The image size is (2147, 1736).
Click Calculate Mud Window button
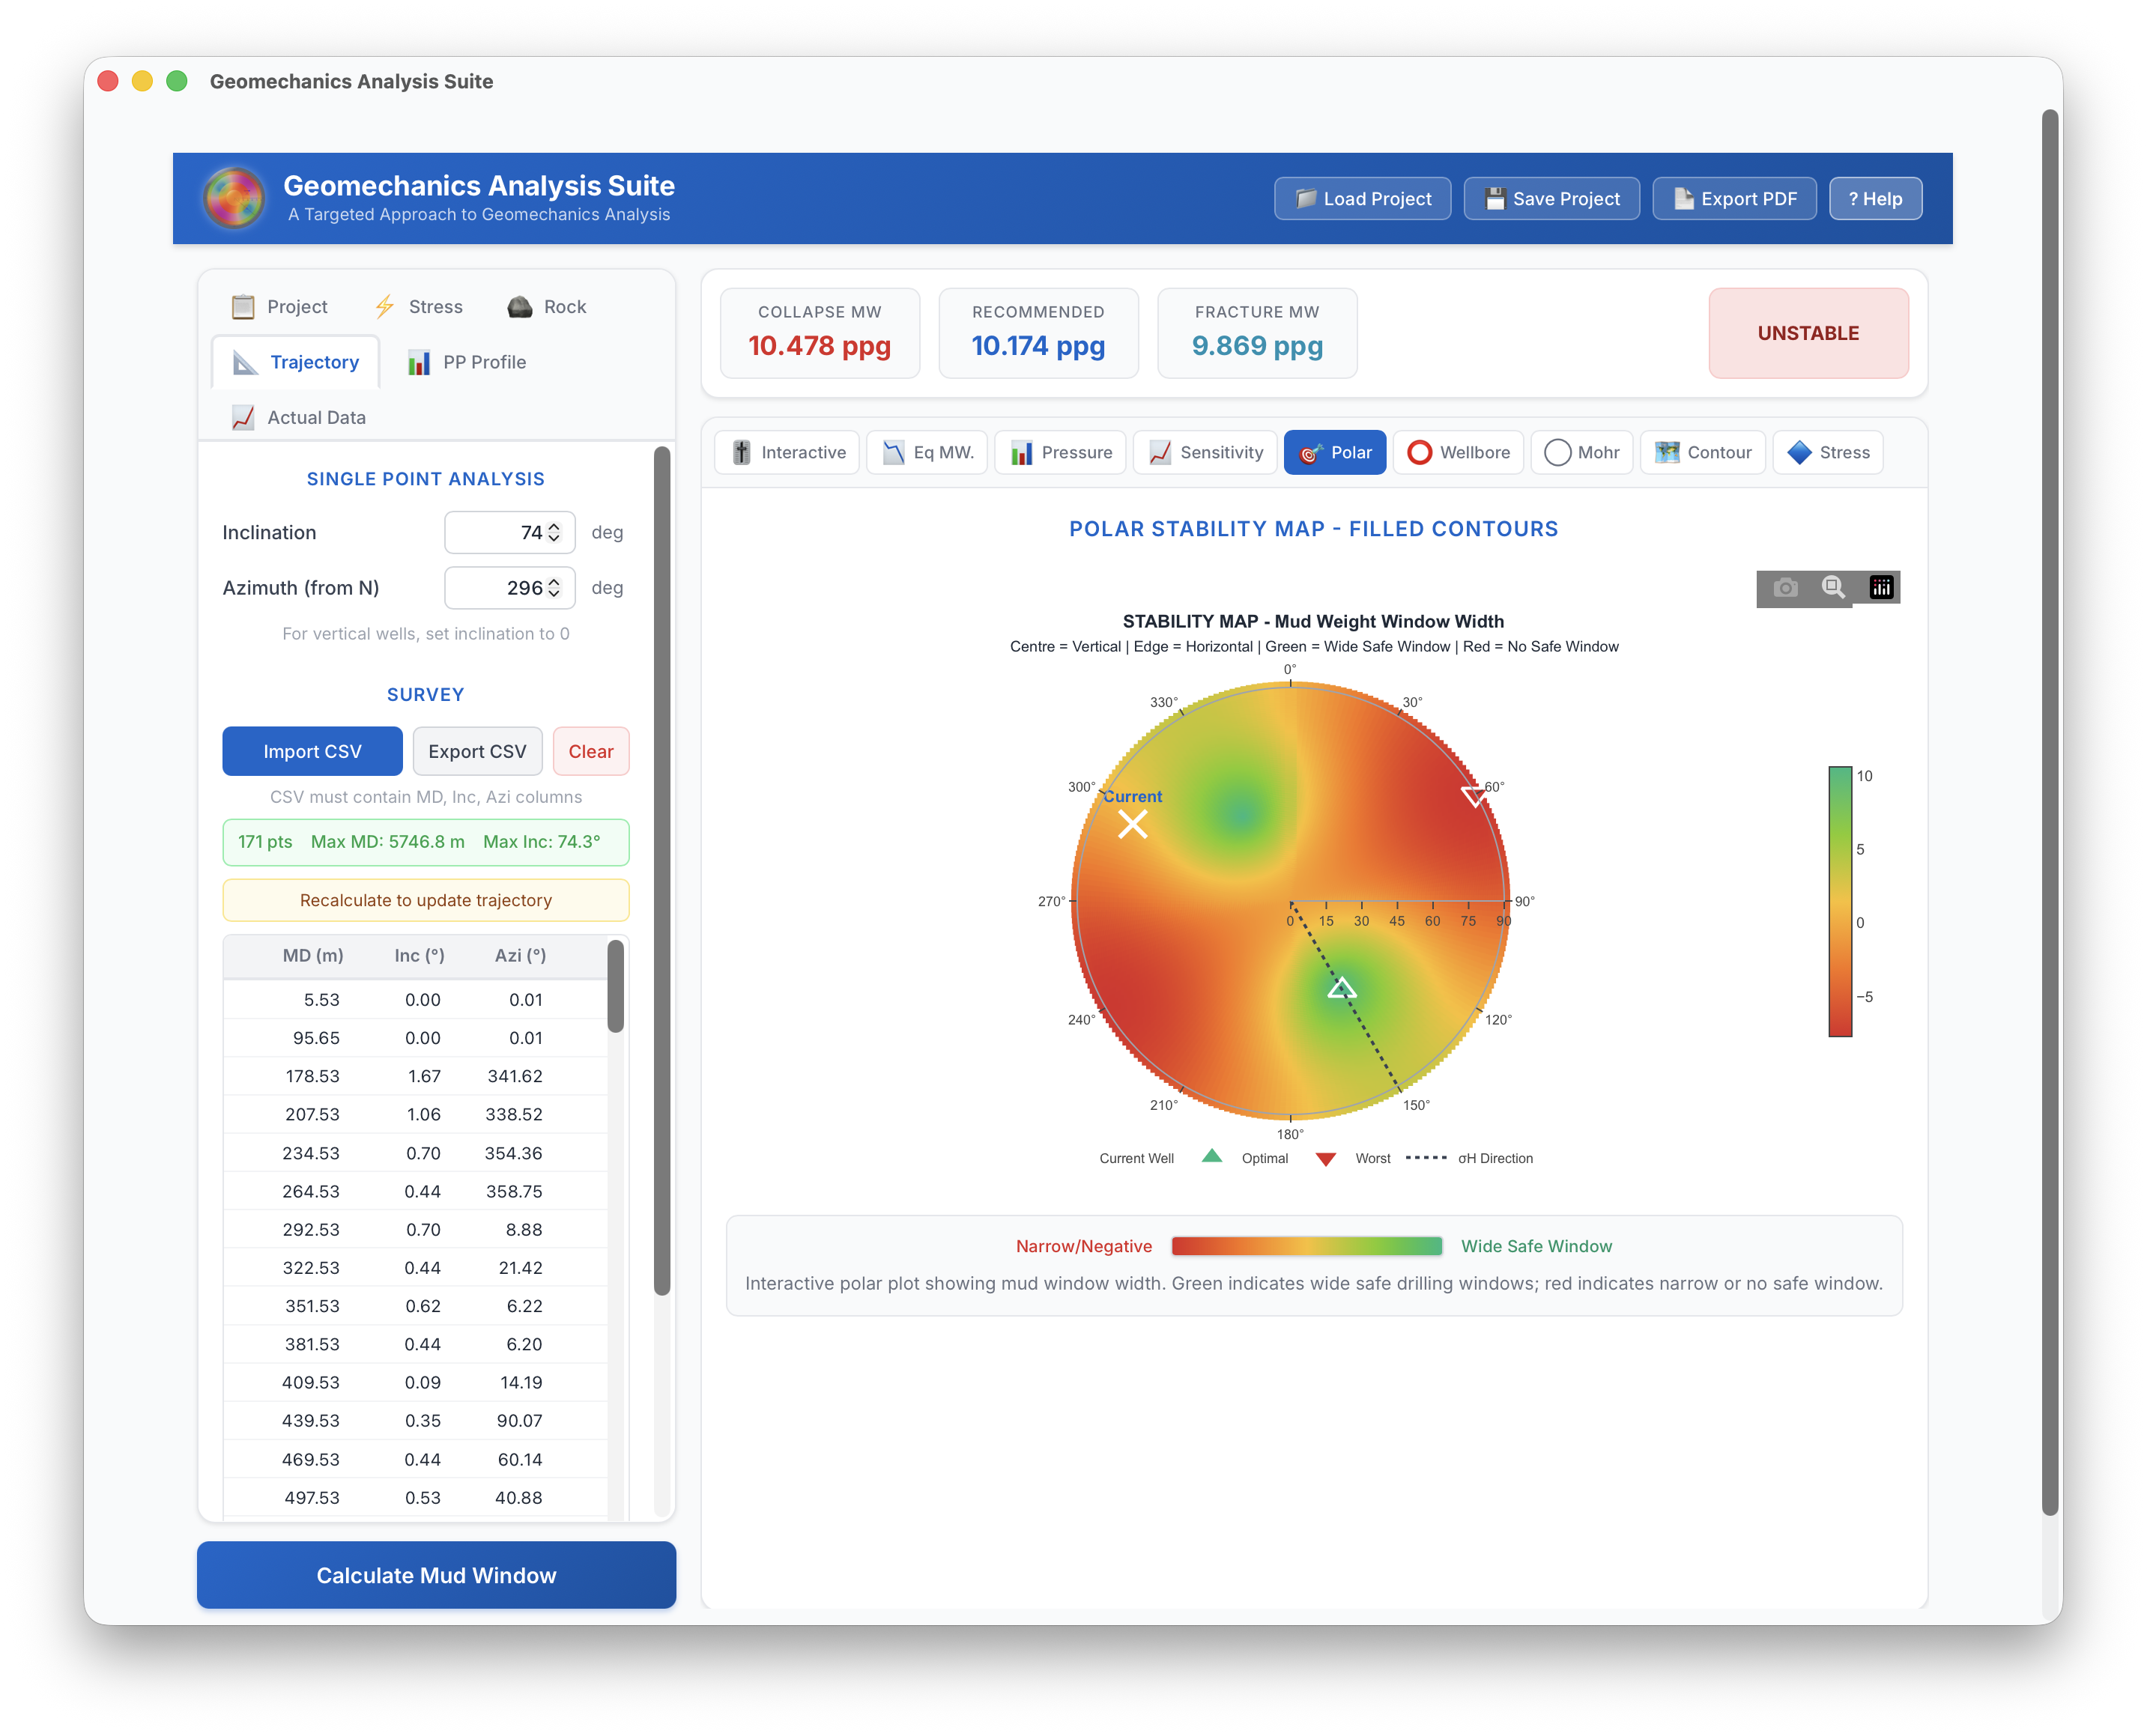[436, 1575]
